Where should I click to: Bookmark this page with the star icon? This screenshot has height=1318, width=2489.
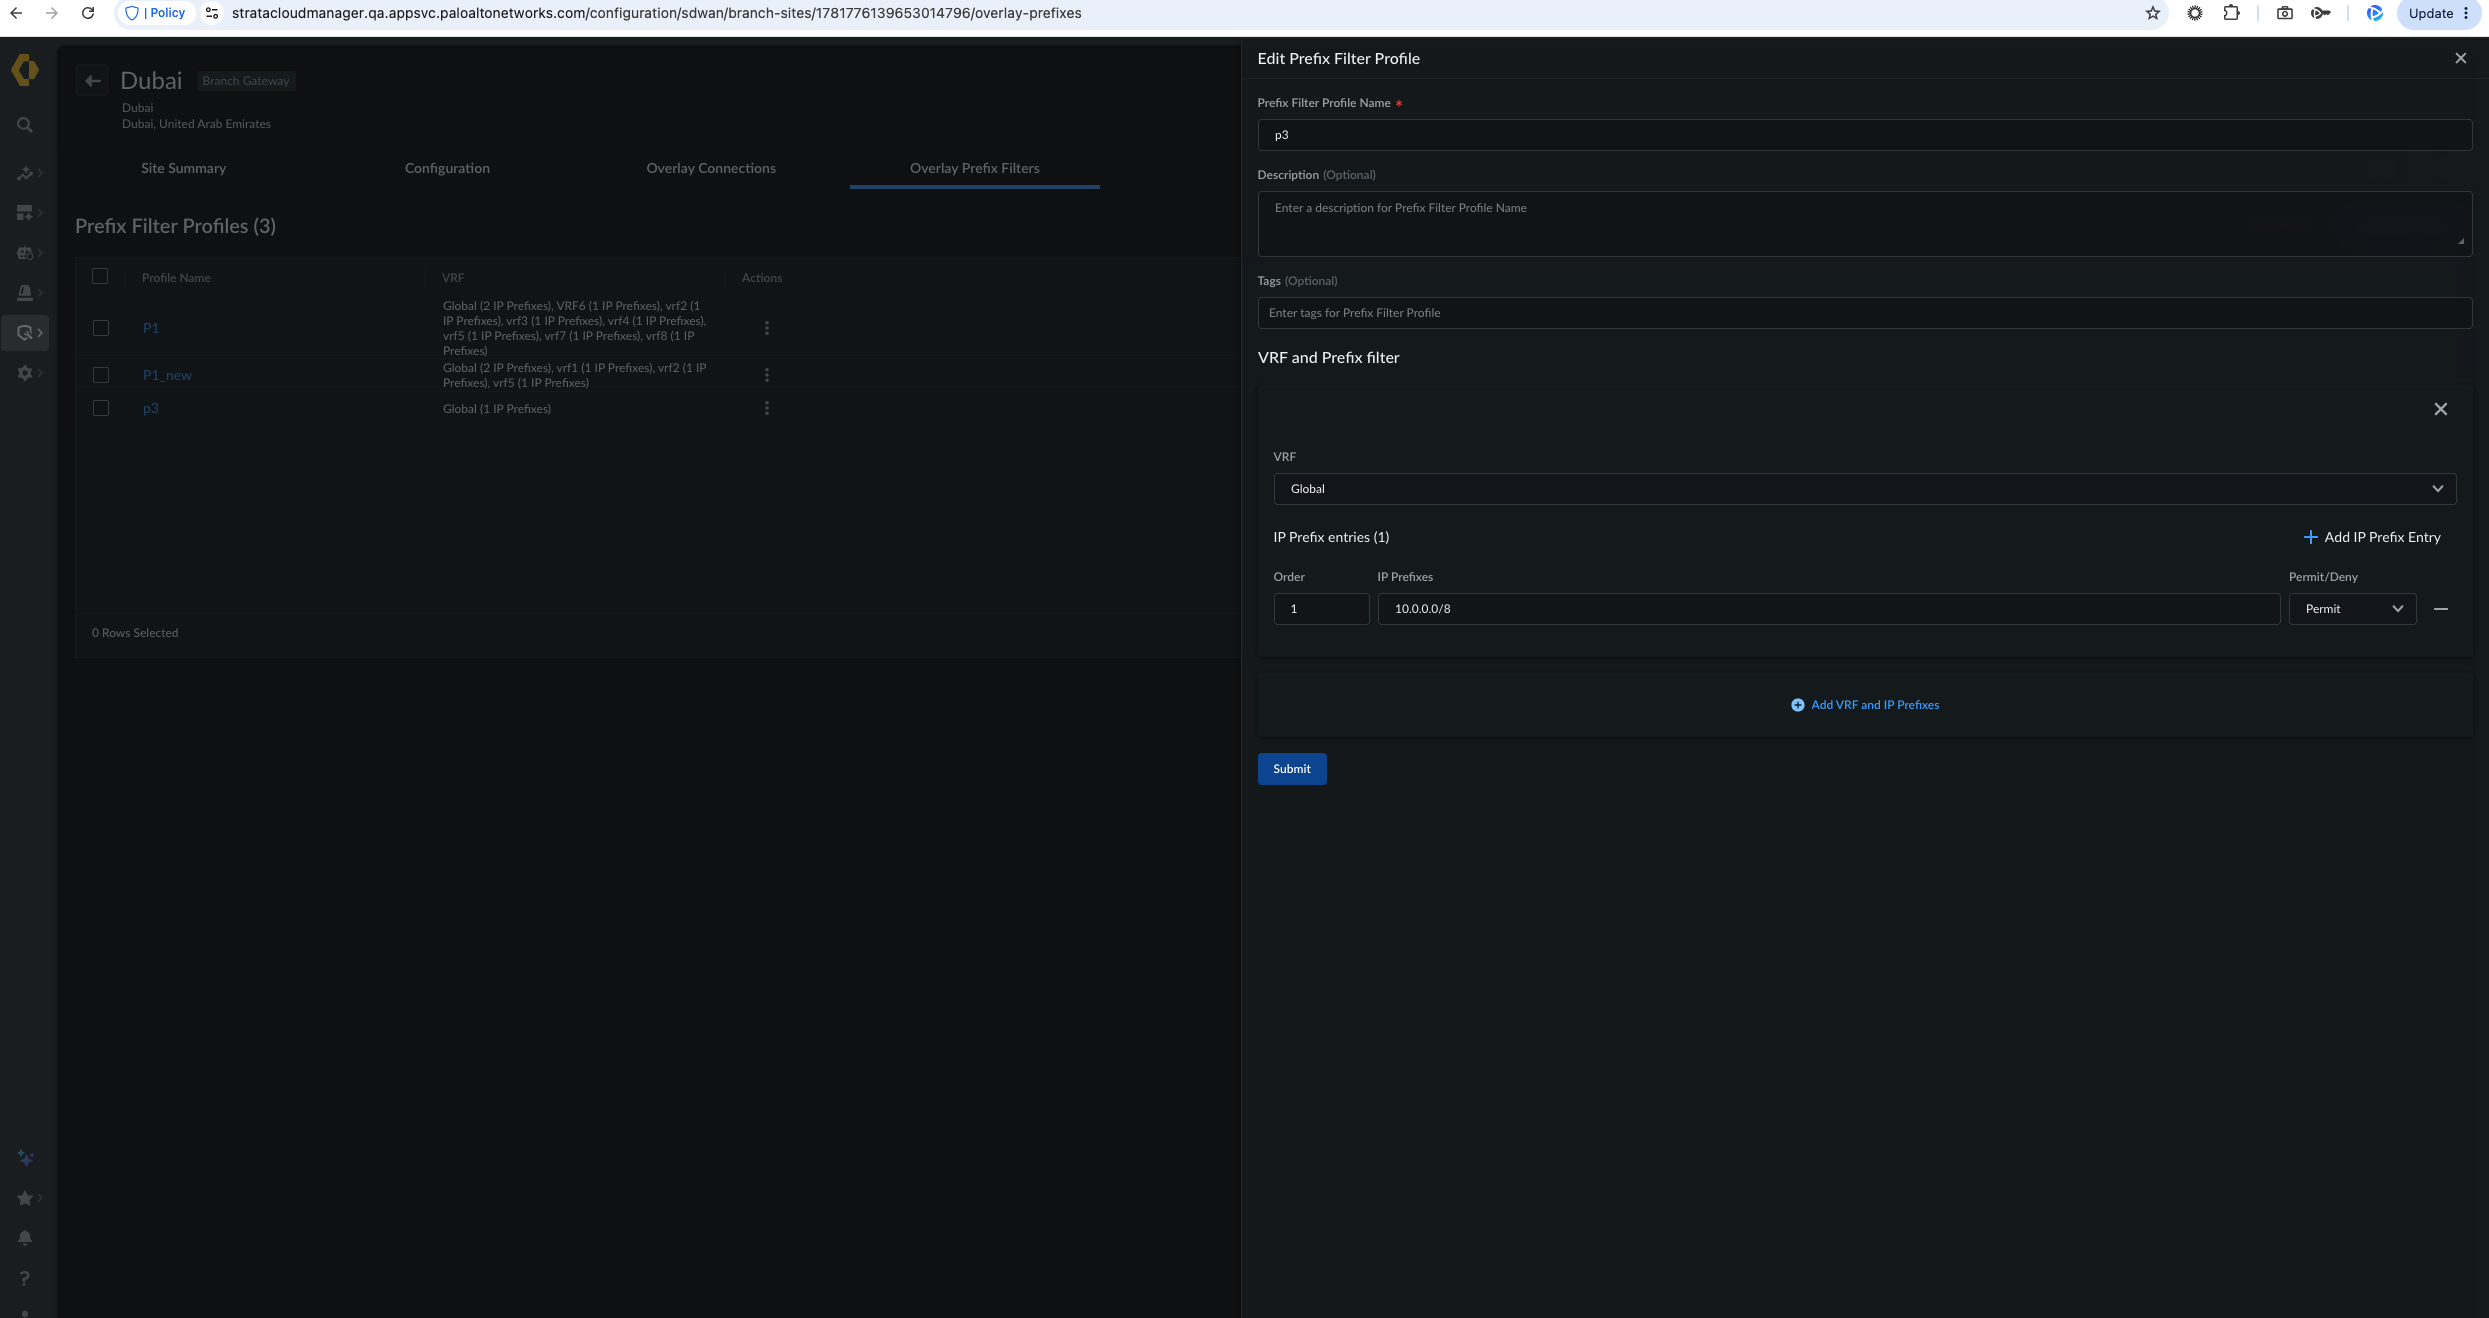[2153, 13]
